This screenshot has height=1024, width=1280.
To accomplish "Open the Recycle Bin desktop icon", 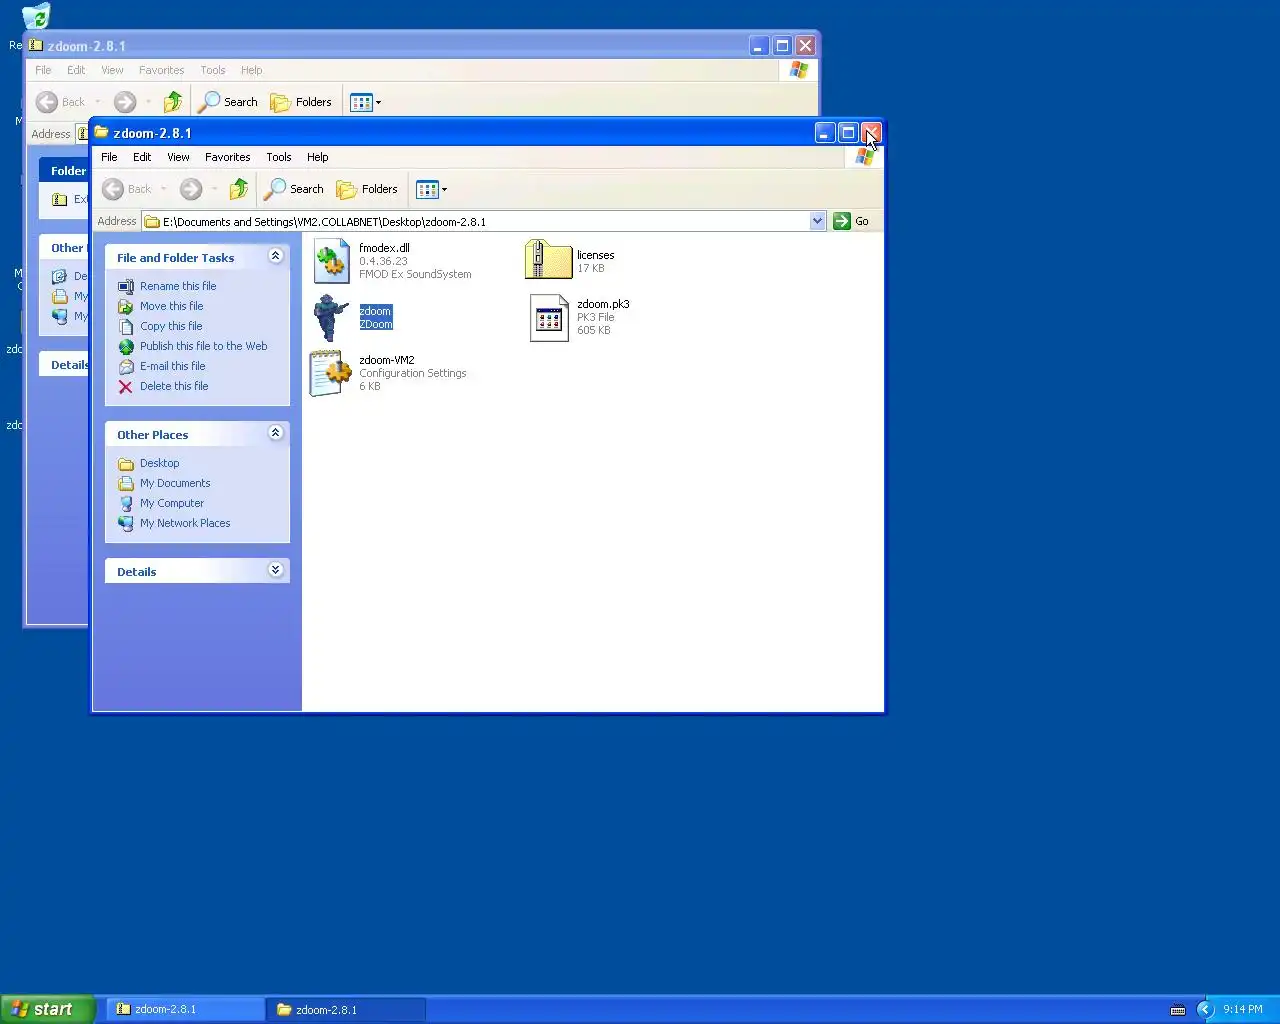I will [x=35, y=17].
